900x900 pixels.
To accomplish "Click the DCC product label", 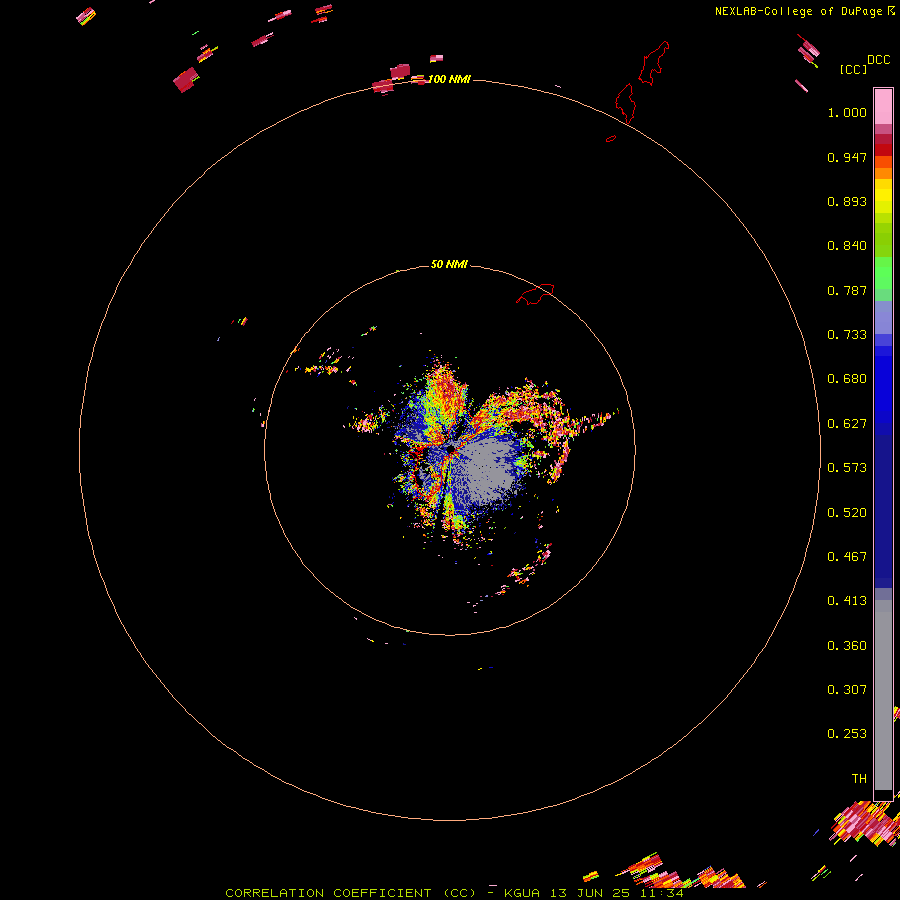I will pos(878,60).
